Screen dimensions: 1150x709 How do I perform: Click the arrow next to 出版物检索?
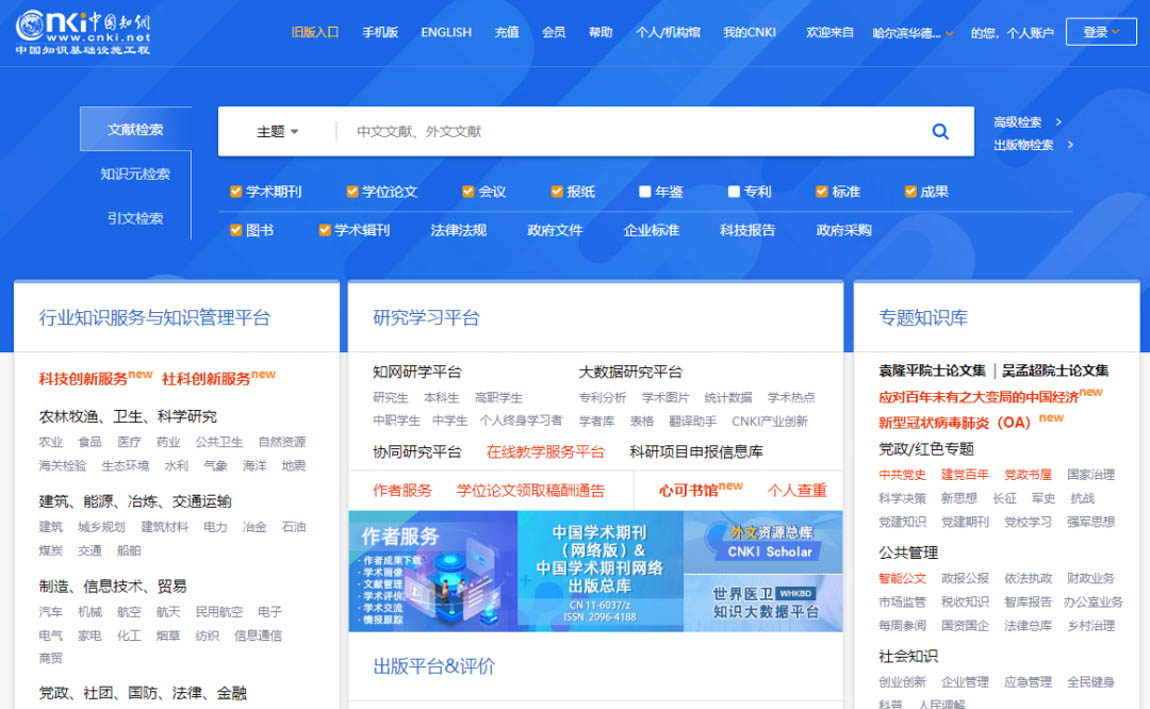1070,145
